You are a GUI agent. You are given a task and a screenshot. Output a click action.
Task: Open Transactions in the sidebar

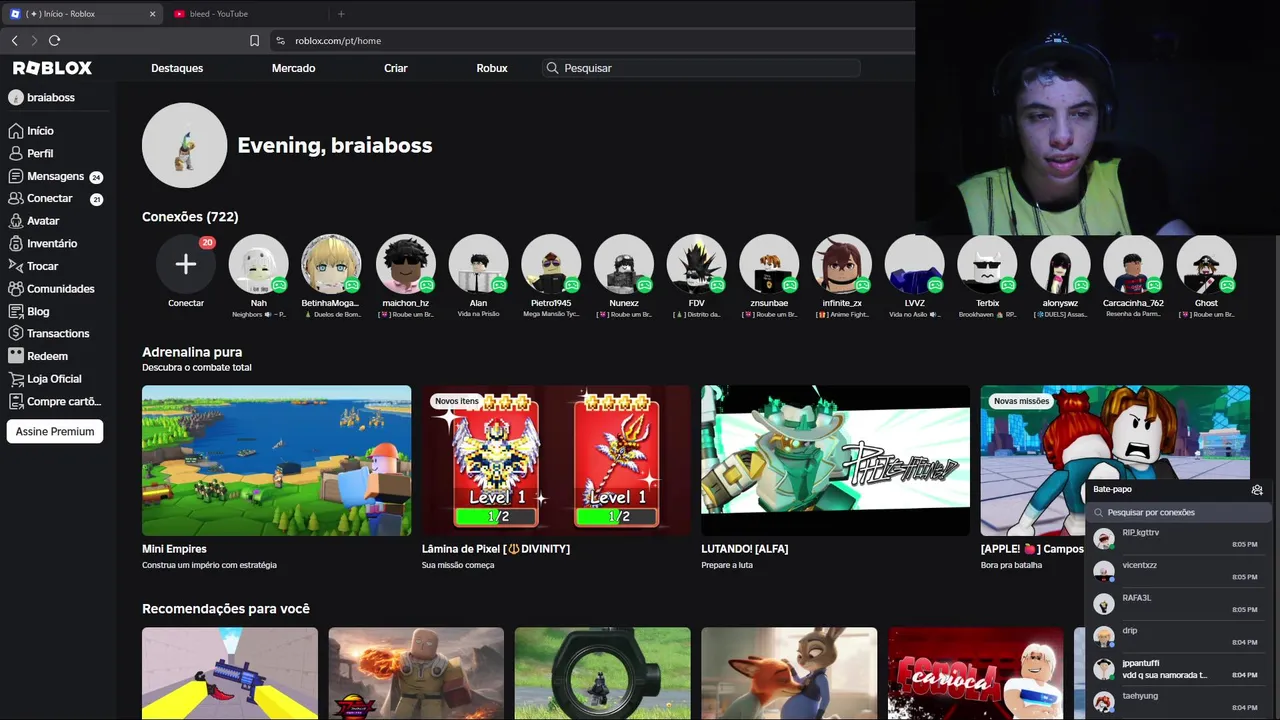click(x=49, y=334)
